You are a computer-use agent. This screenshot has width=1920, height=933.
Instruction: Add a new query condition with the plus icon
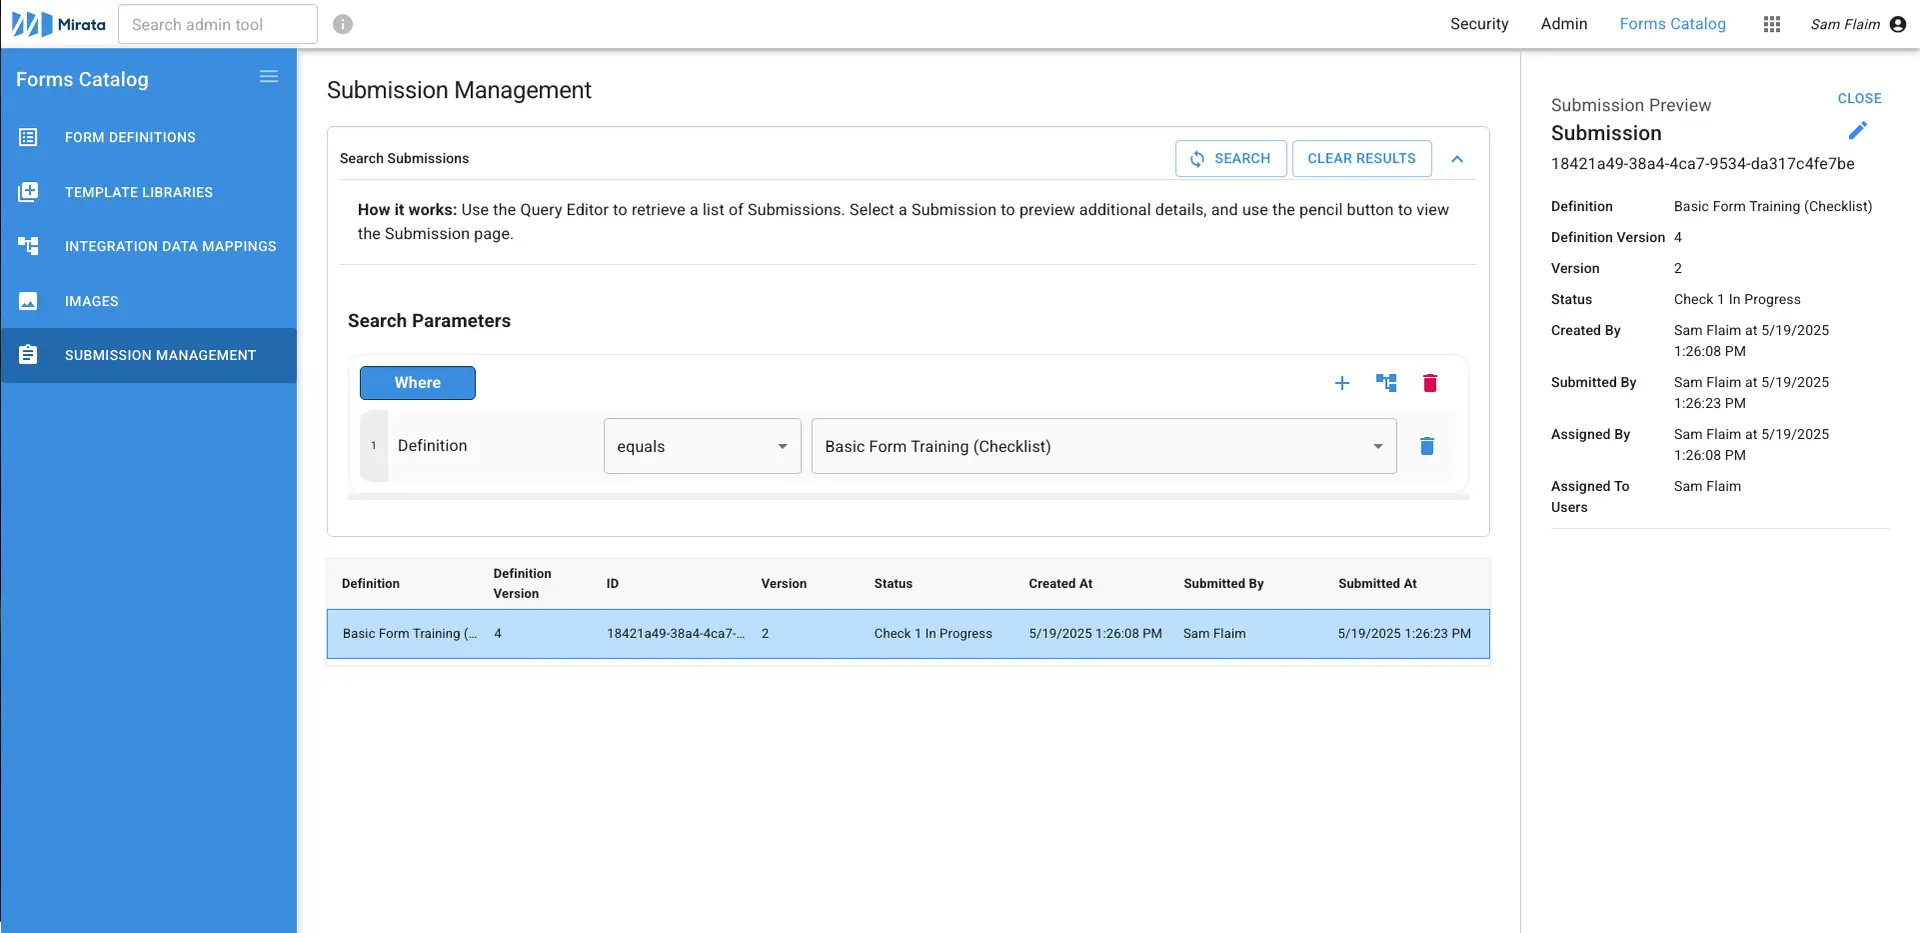[x=1341, y=382]
